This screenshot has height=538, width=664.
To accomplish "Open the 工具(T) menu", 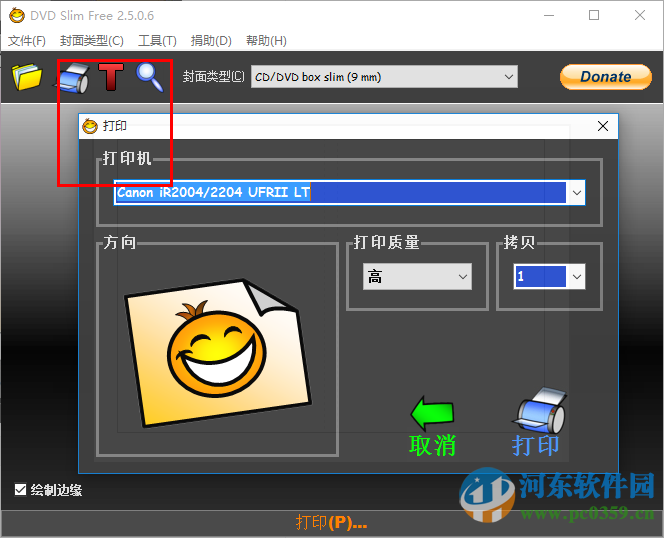I will click(157, 41).
